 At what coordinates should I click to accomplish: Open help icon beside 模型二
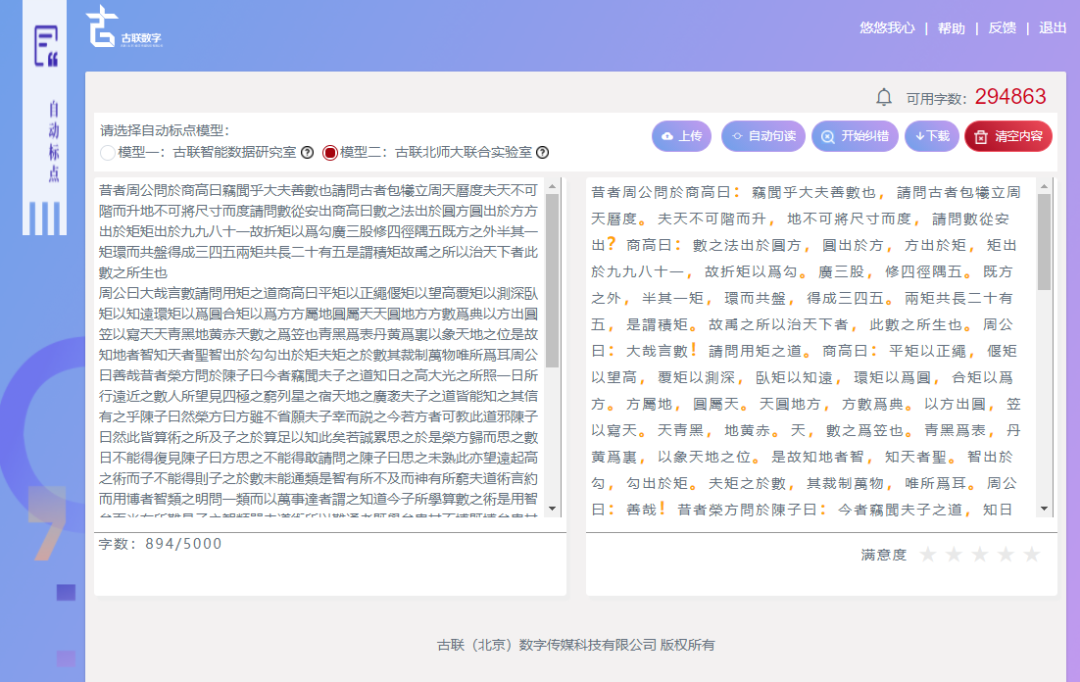542,153
